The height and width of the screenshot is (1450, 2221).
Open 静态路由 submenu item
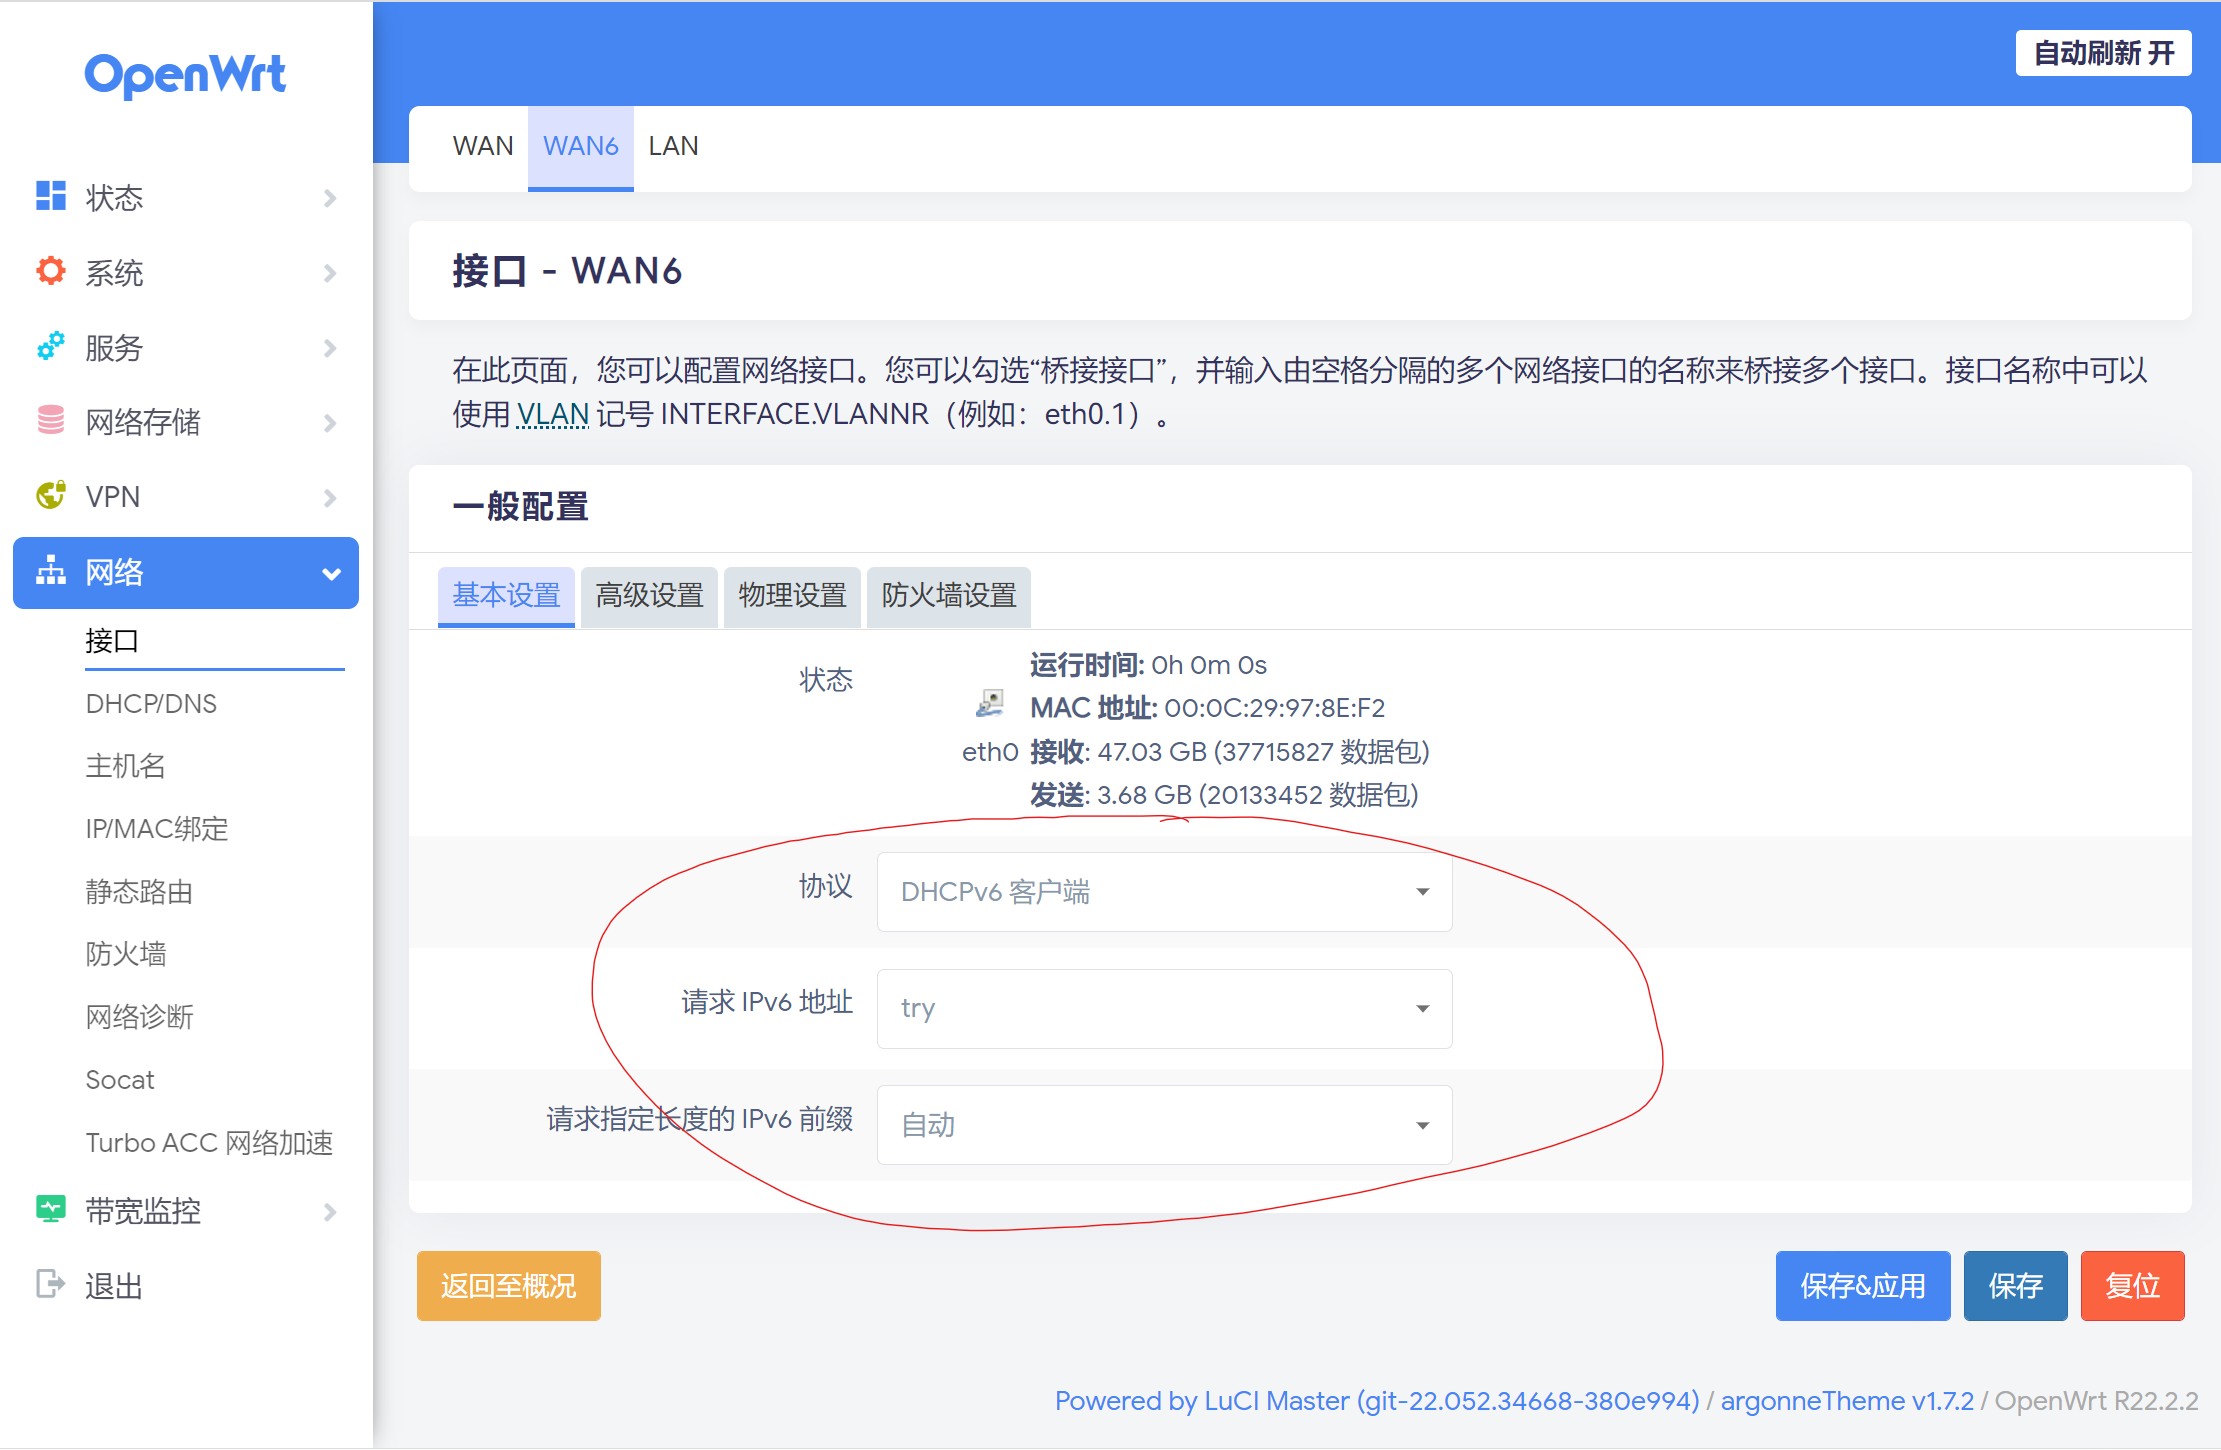pos(139,892)
